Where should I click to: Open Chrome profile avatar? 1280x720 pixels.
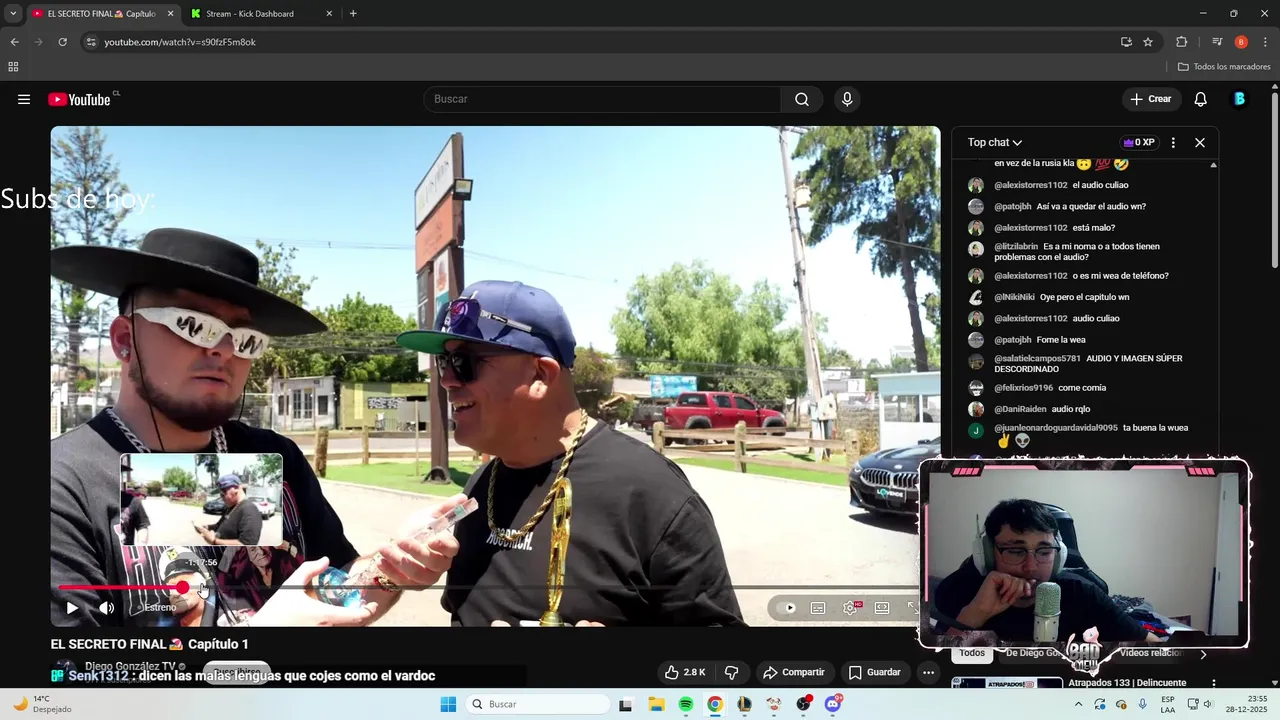pyautogui.click(x=1241, y=42)
